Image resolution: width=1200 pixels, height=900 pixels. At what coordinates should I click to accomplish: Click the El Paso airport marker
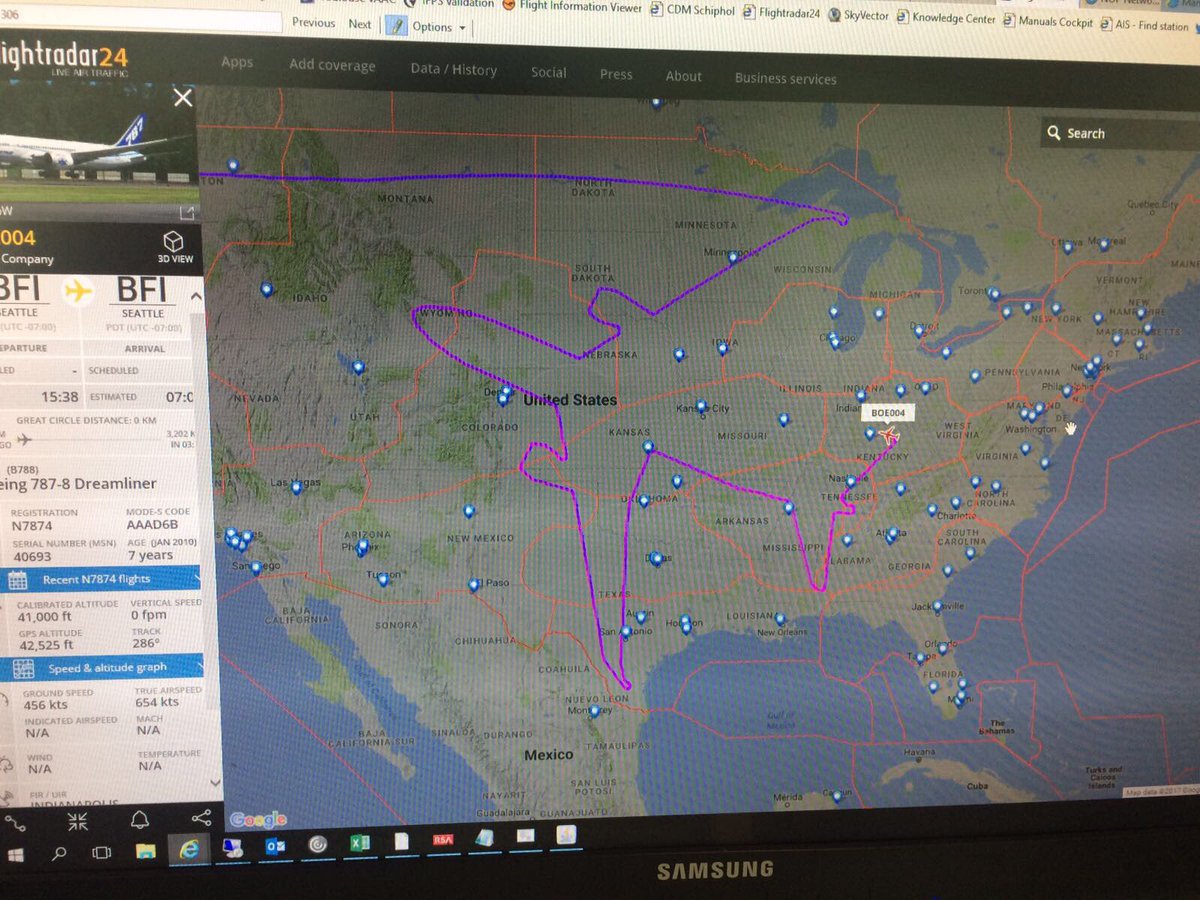click(474, 585)
